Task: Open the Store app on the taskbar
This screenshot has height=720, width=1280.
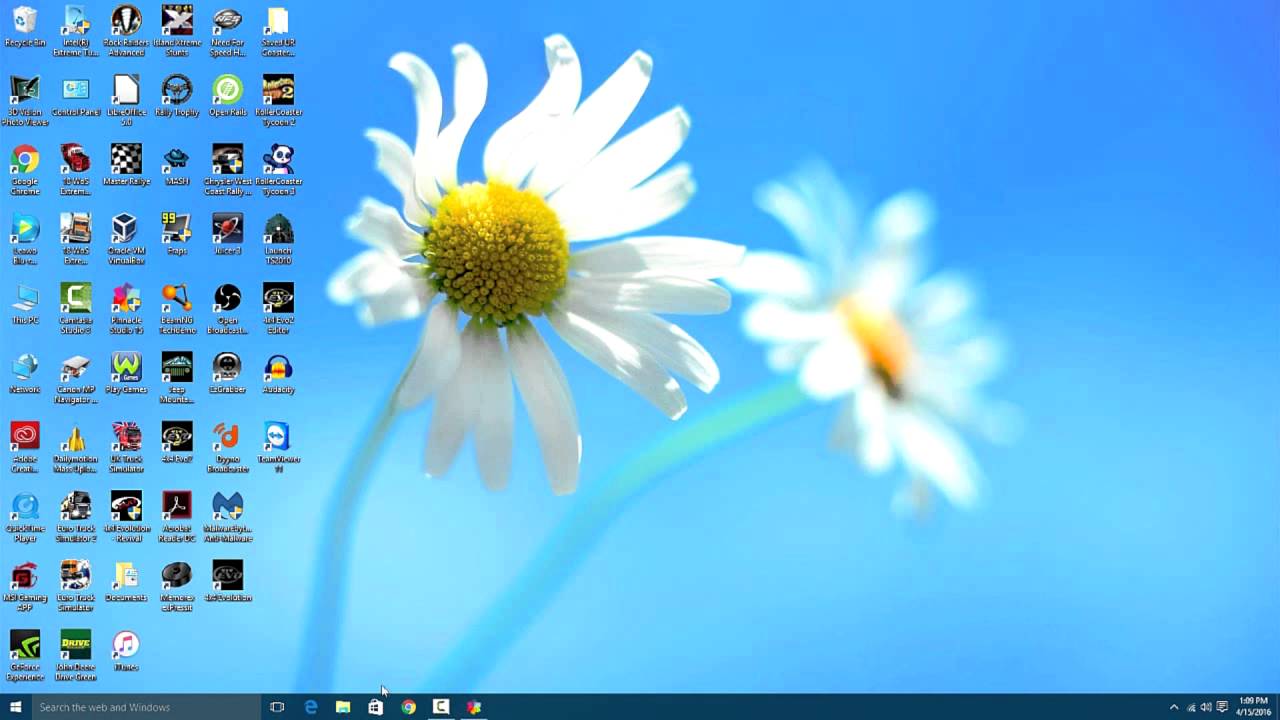Action: (375, 707)
